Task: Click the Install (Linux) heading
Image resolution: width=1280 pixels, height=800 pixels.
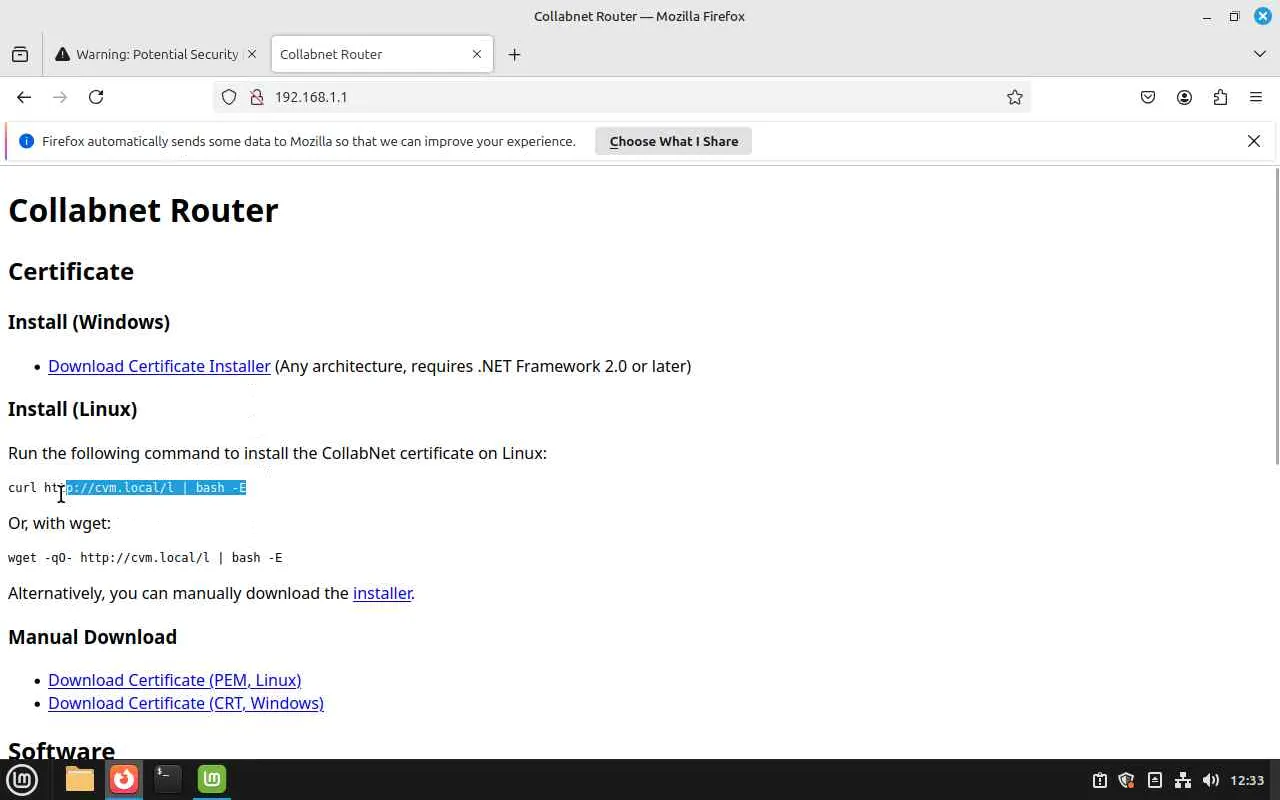Action: [x=72, y=409]
